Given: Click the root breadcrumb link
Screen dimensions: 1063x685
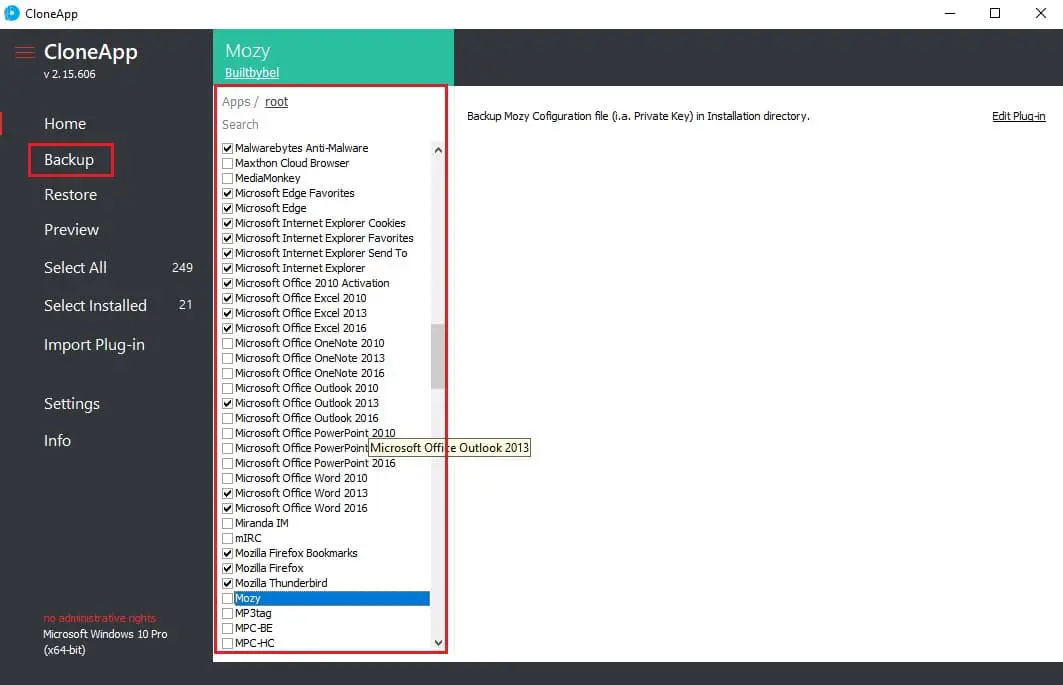Looking at the screenshot, I should pos(276,102).
